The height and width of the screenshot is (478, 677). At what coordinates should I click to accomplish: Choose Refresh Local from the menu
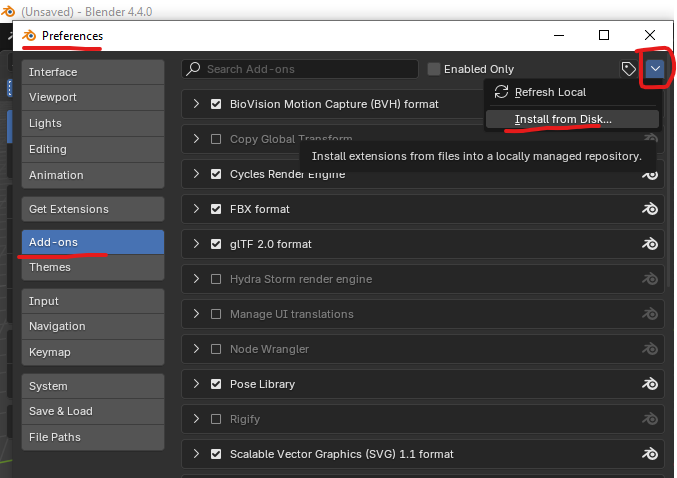[x=549, y=92]
